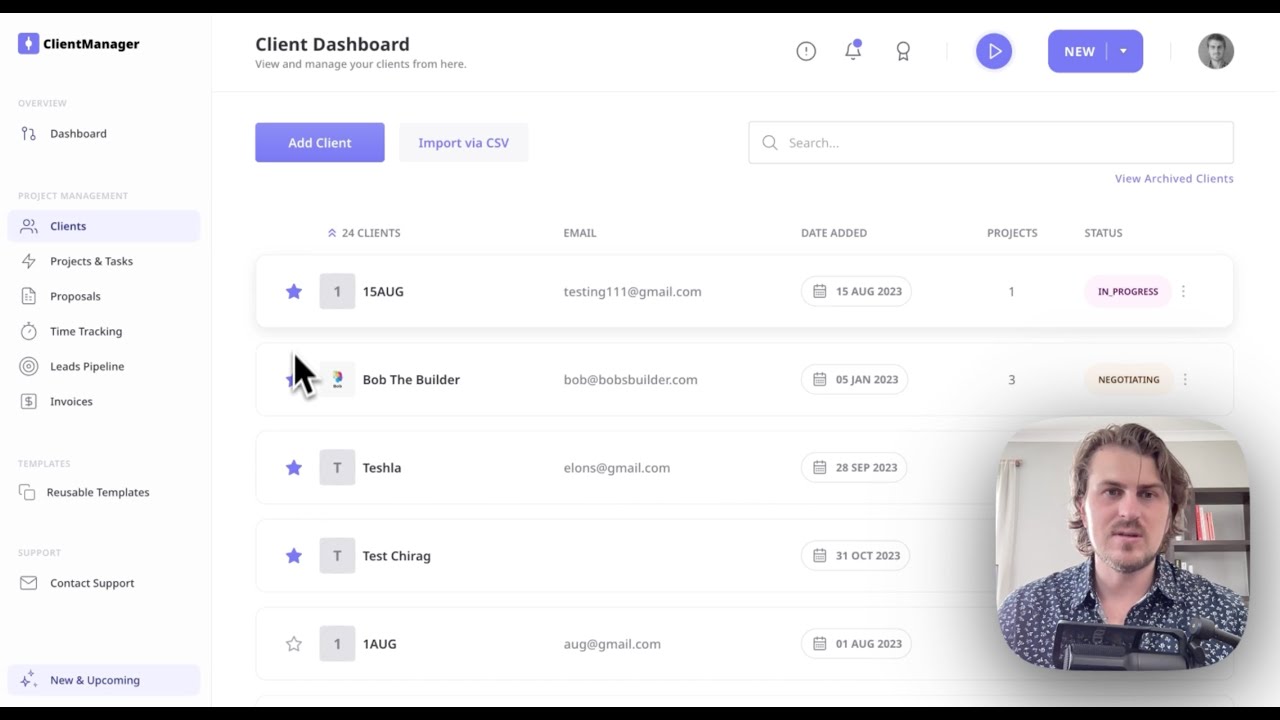Click the 31 OCT 2023 date chip
This screenshot has height=720, width=1280.
(x=855, y=555)
